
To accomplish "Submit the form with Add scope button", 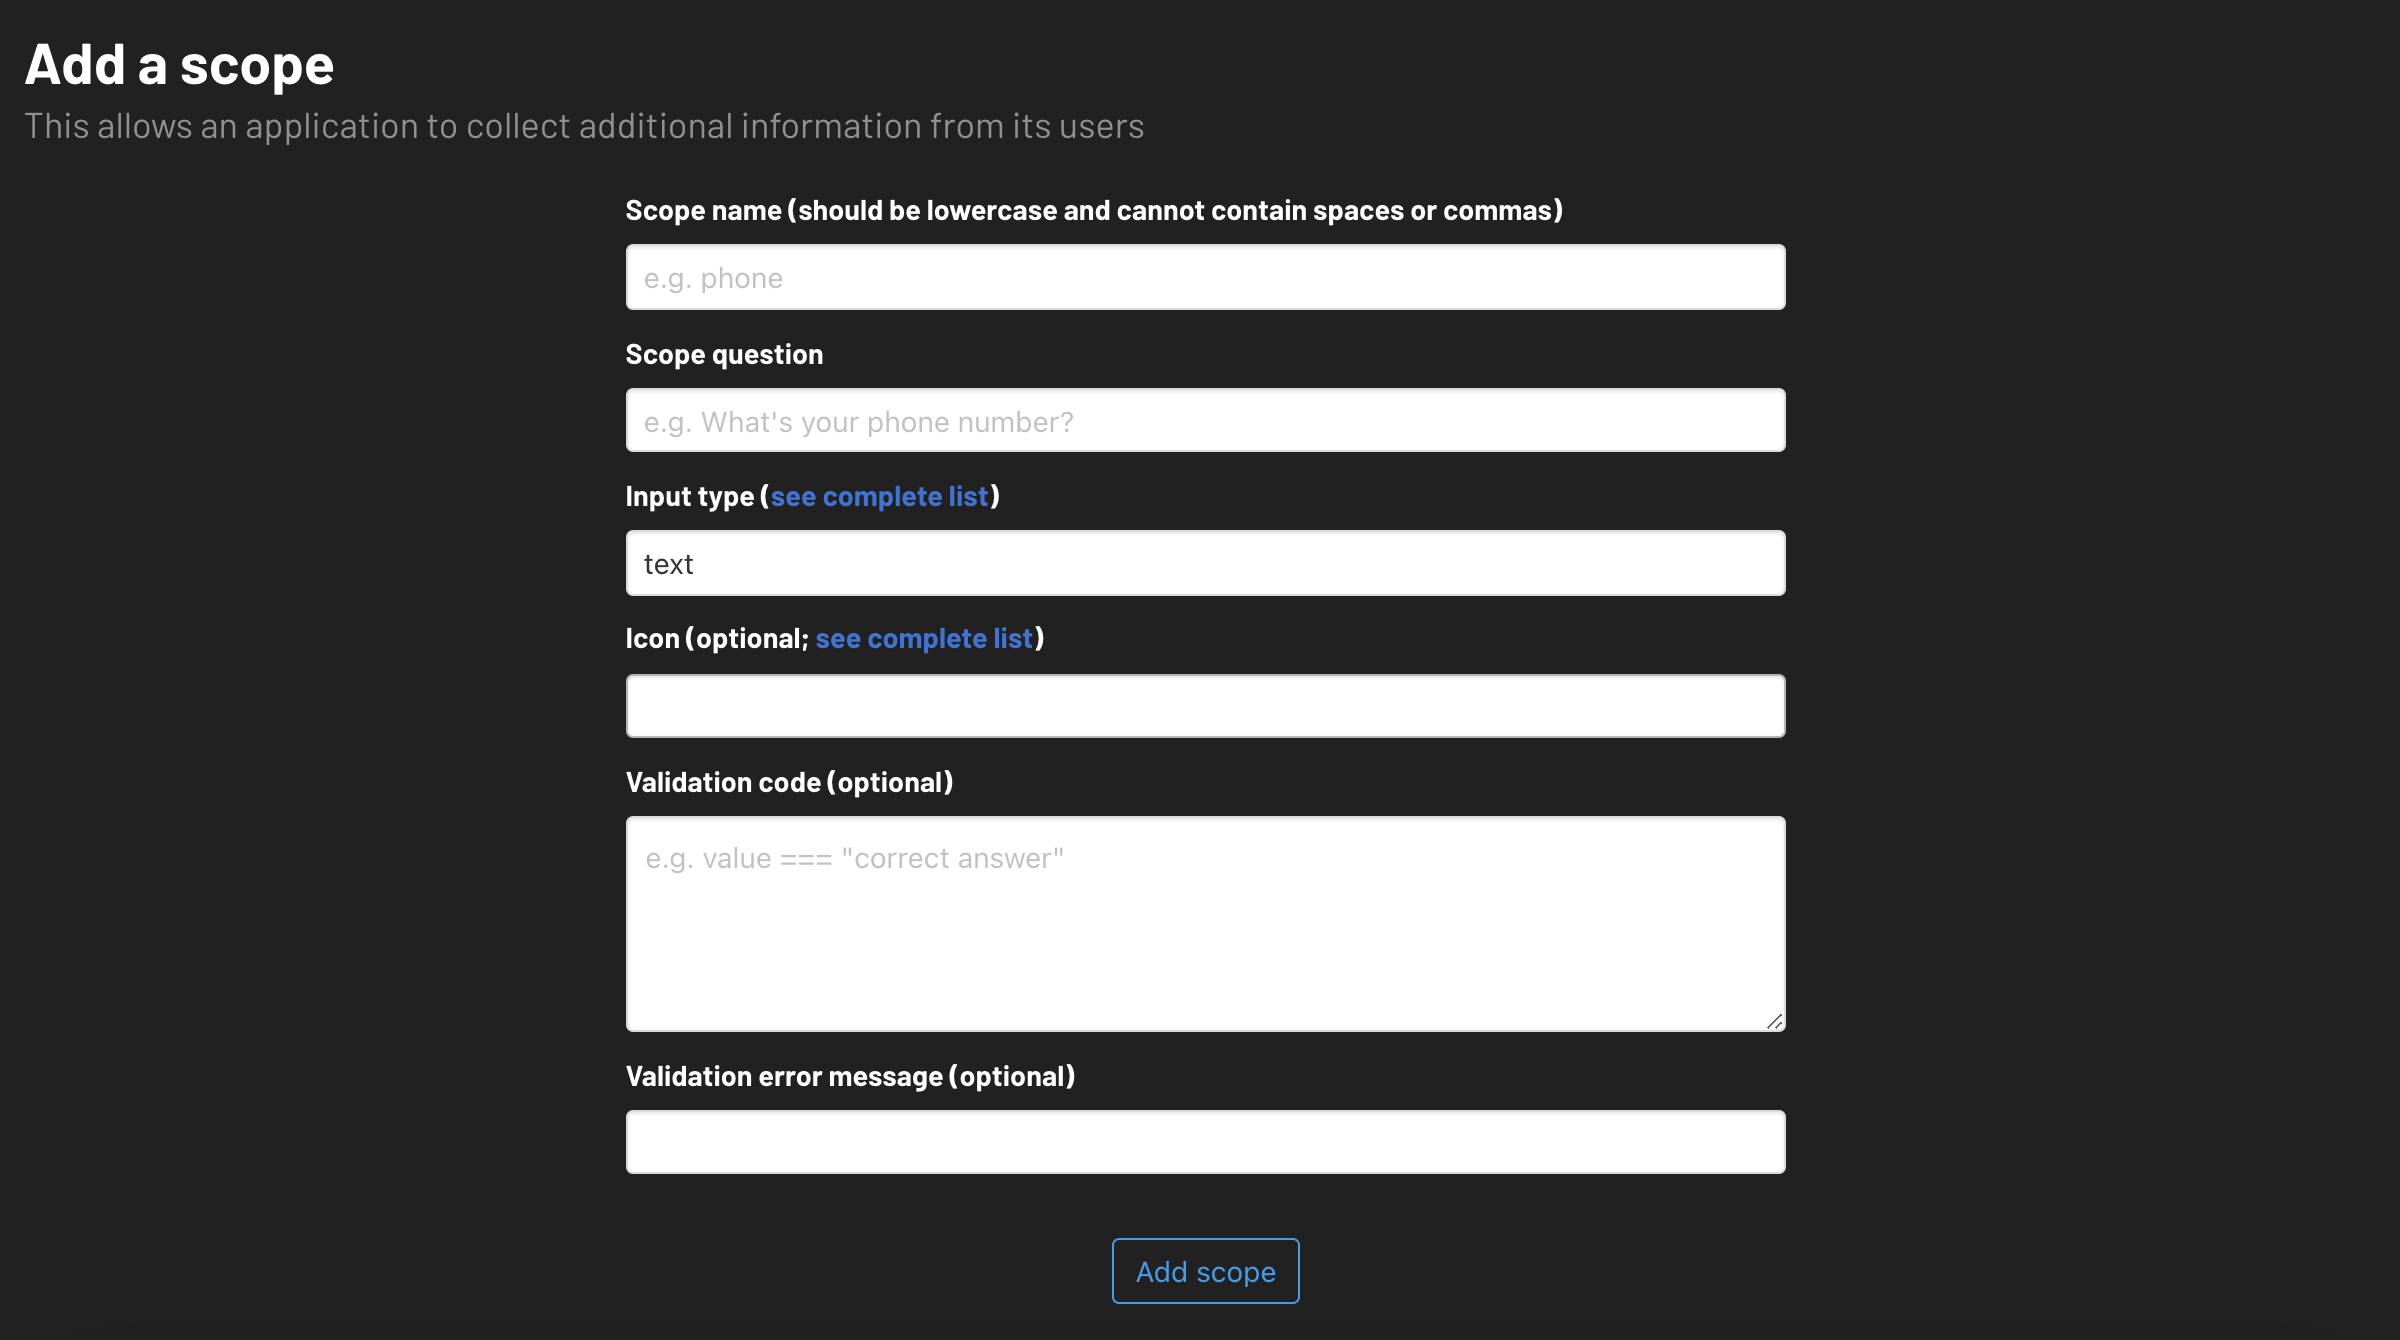I will [1205, 1271].
